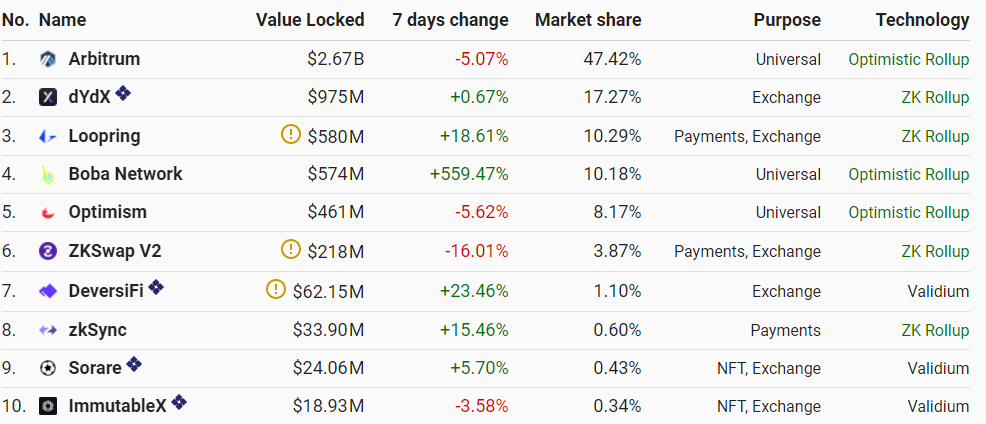Open the Boba Network project link

tap(126, 174)
